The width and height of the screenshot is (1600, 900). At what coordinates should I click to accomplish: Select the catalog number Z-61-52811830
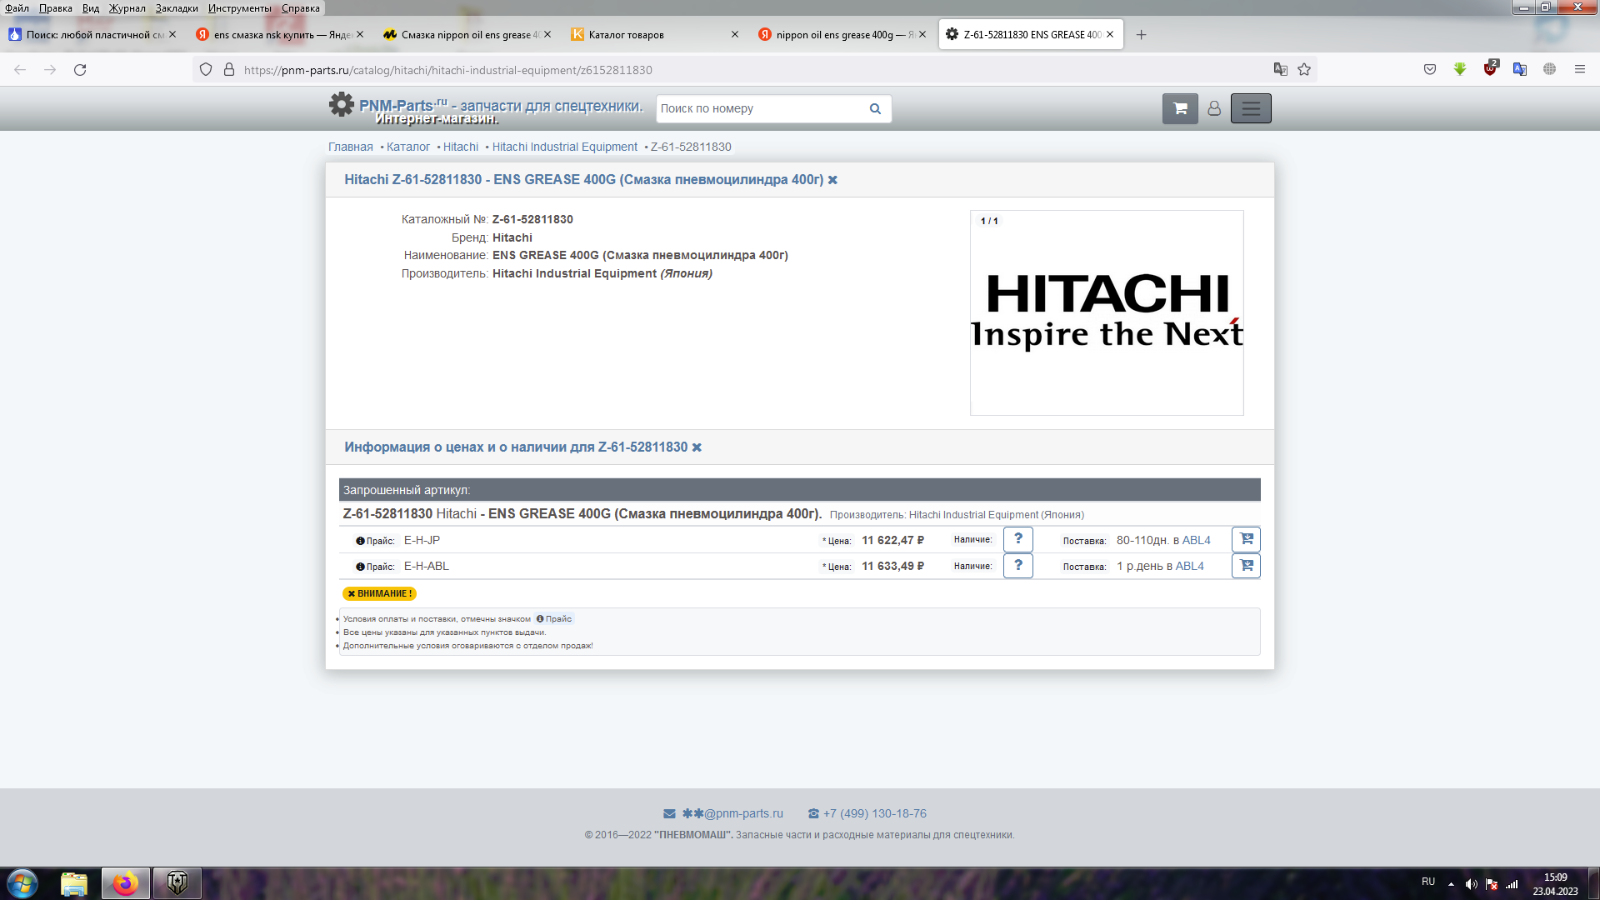point(533,219)
